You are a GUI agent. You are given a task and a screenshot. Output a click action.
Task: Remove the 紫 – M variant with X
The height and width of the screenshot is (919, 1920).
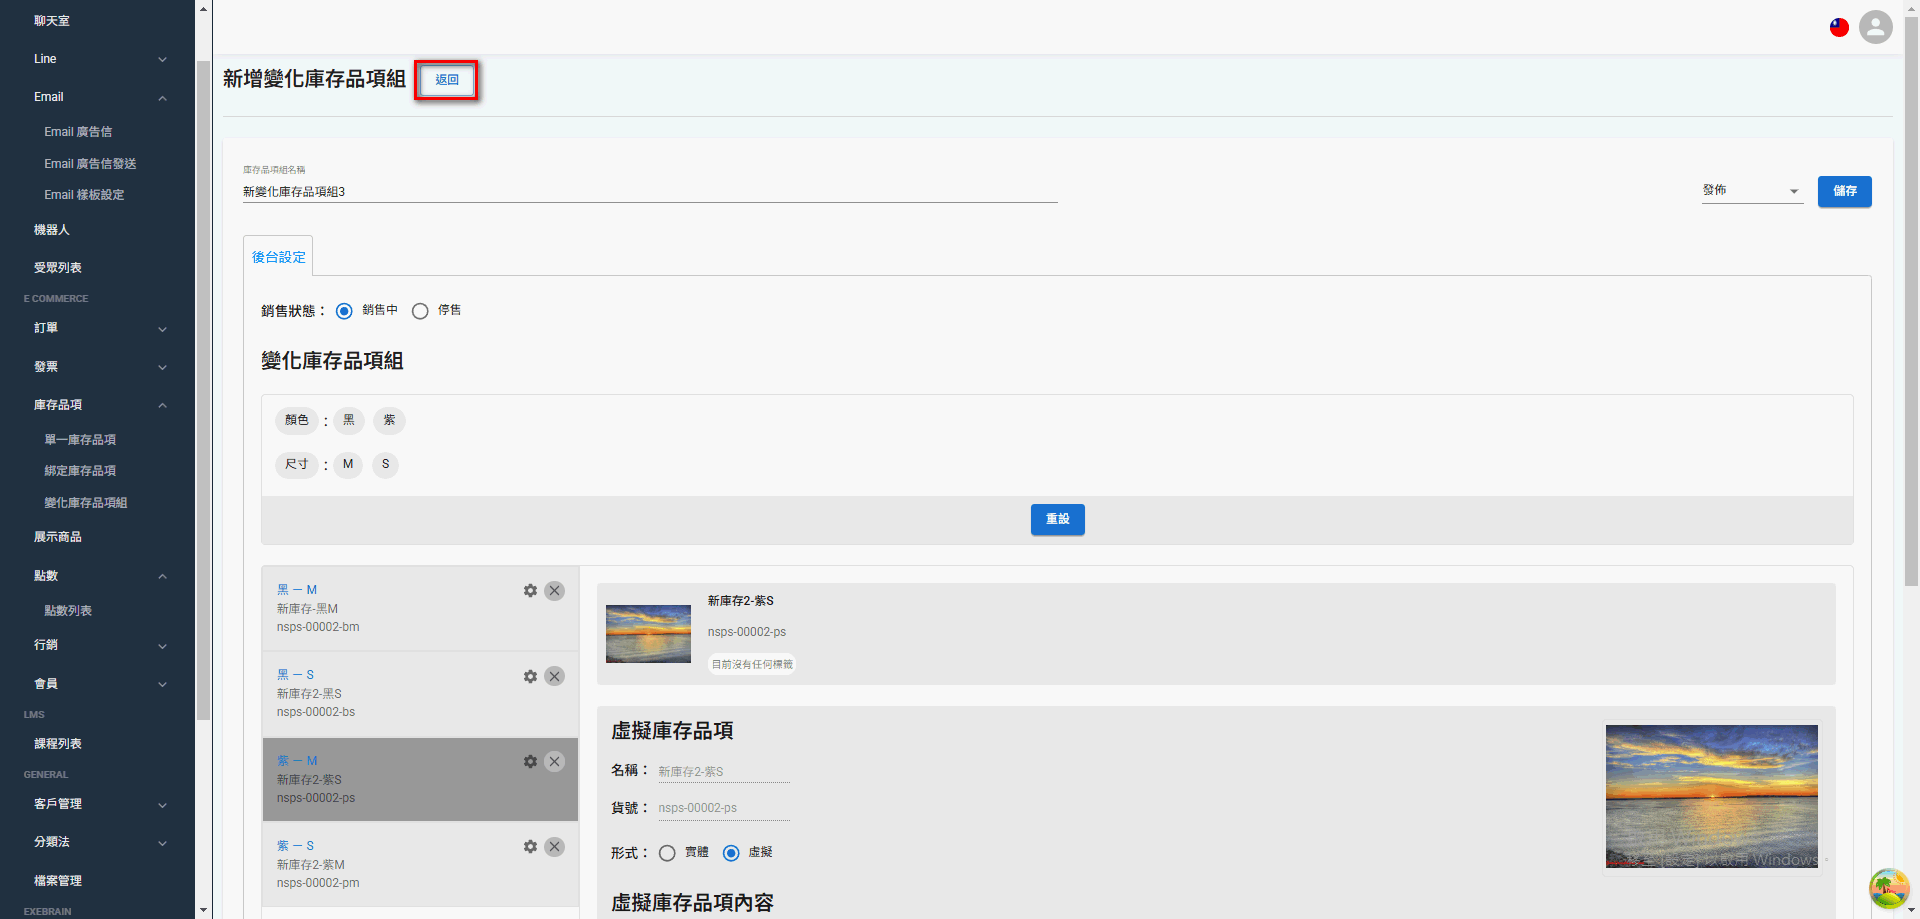pos(554,762)
